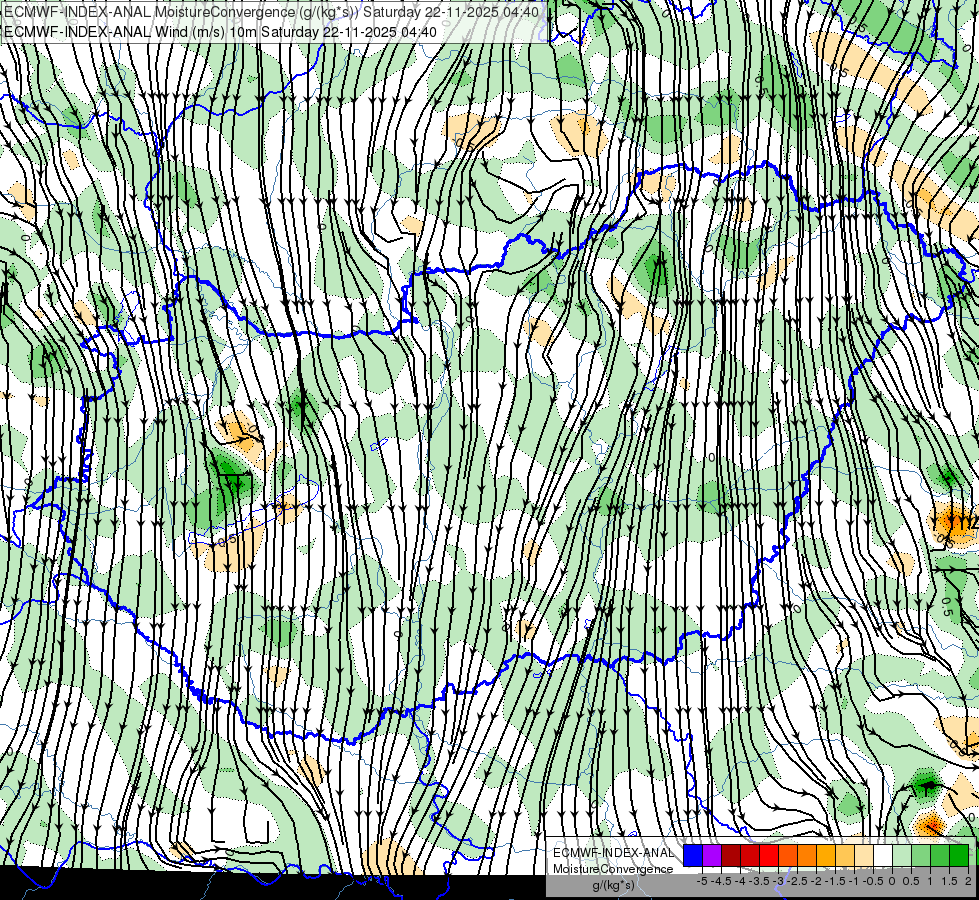The height and width of the screenshot is (900, 979).
Task: Click the MoistureConvergence title line at top
Action: (272, 12)
